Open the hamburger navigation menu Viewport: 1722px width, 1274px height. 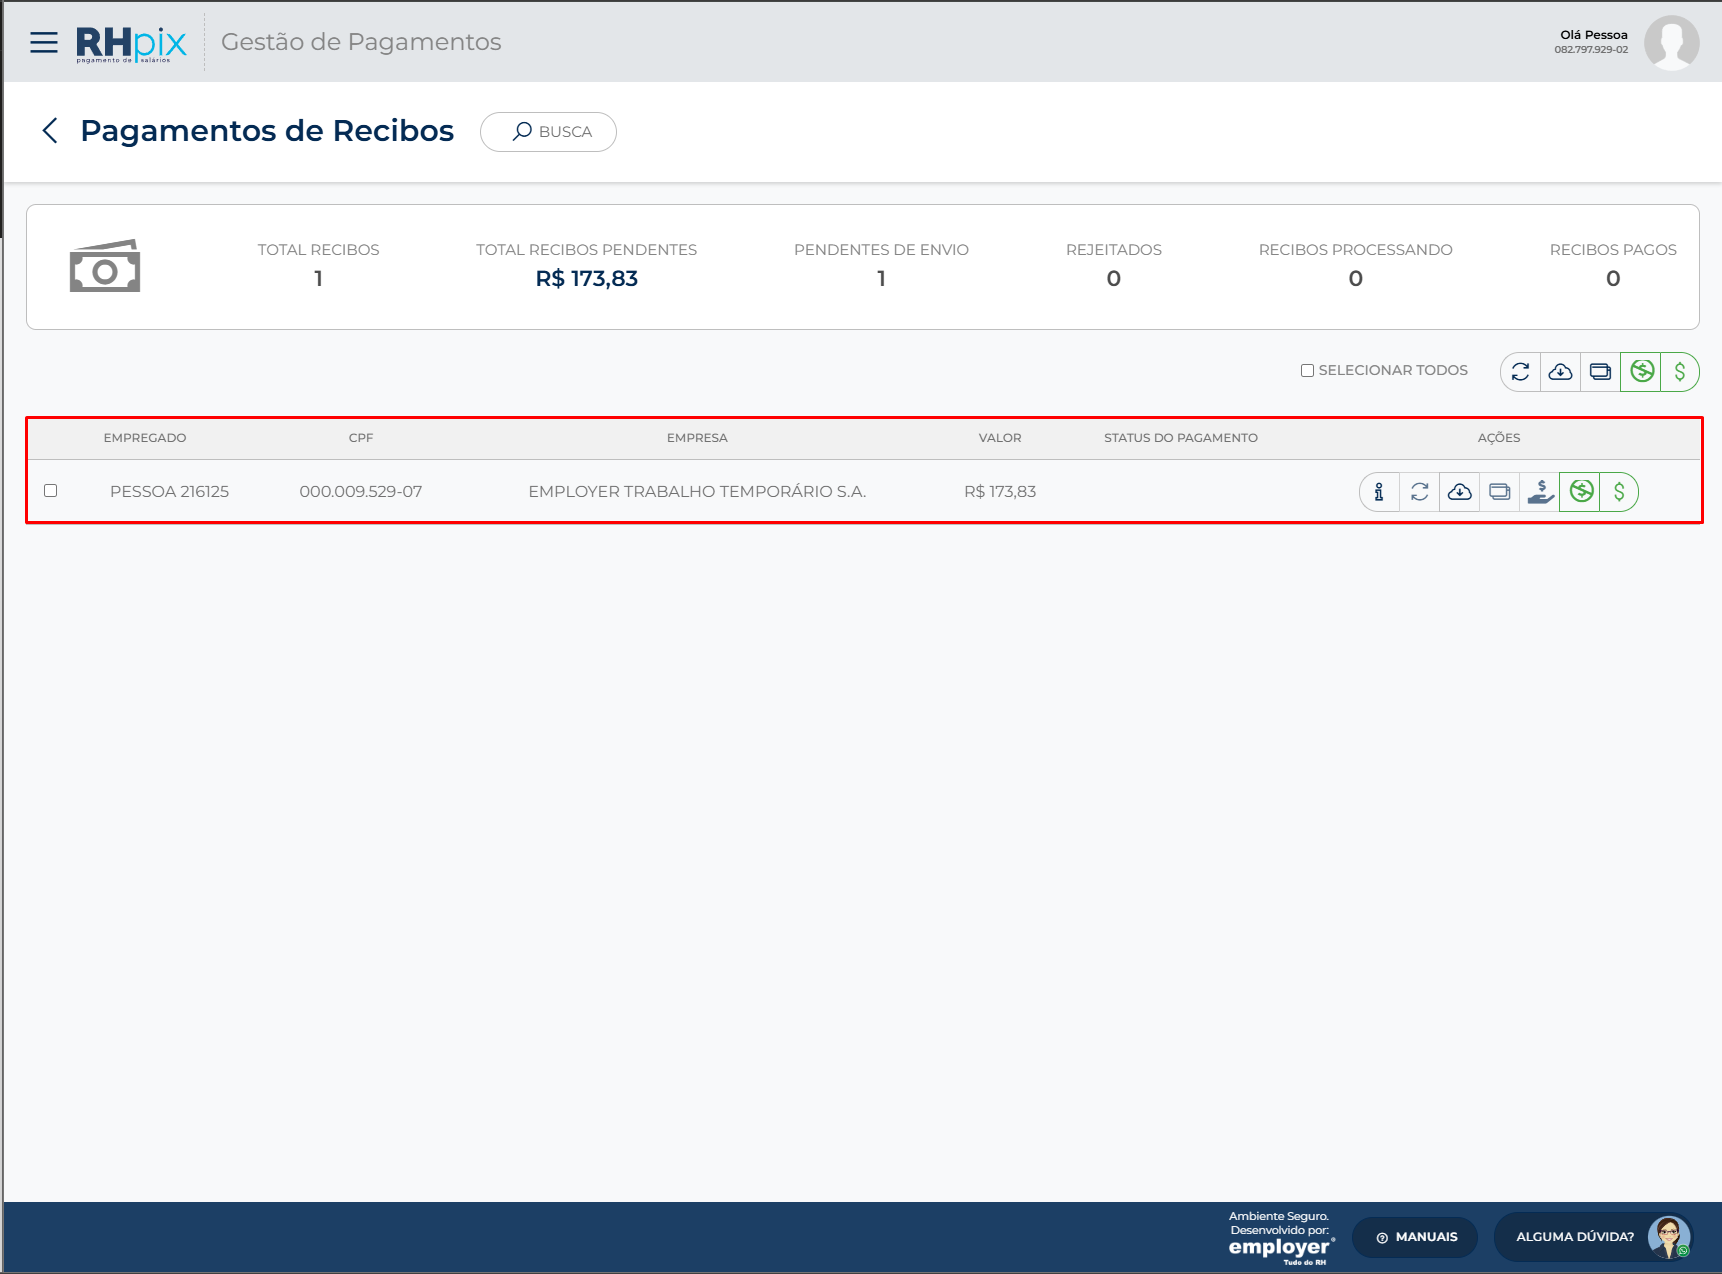pos(44,42)
